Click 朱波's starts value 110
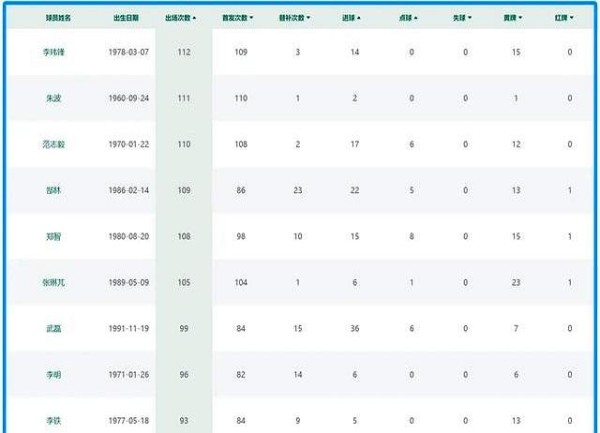This screenshot has width=600, height=433. pos(241,98)
